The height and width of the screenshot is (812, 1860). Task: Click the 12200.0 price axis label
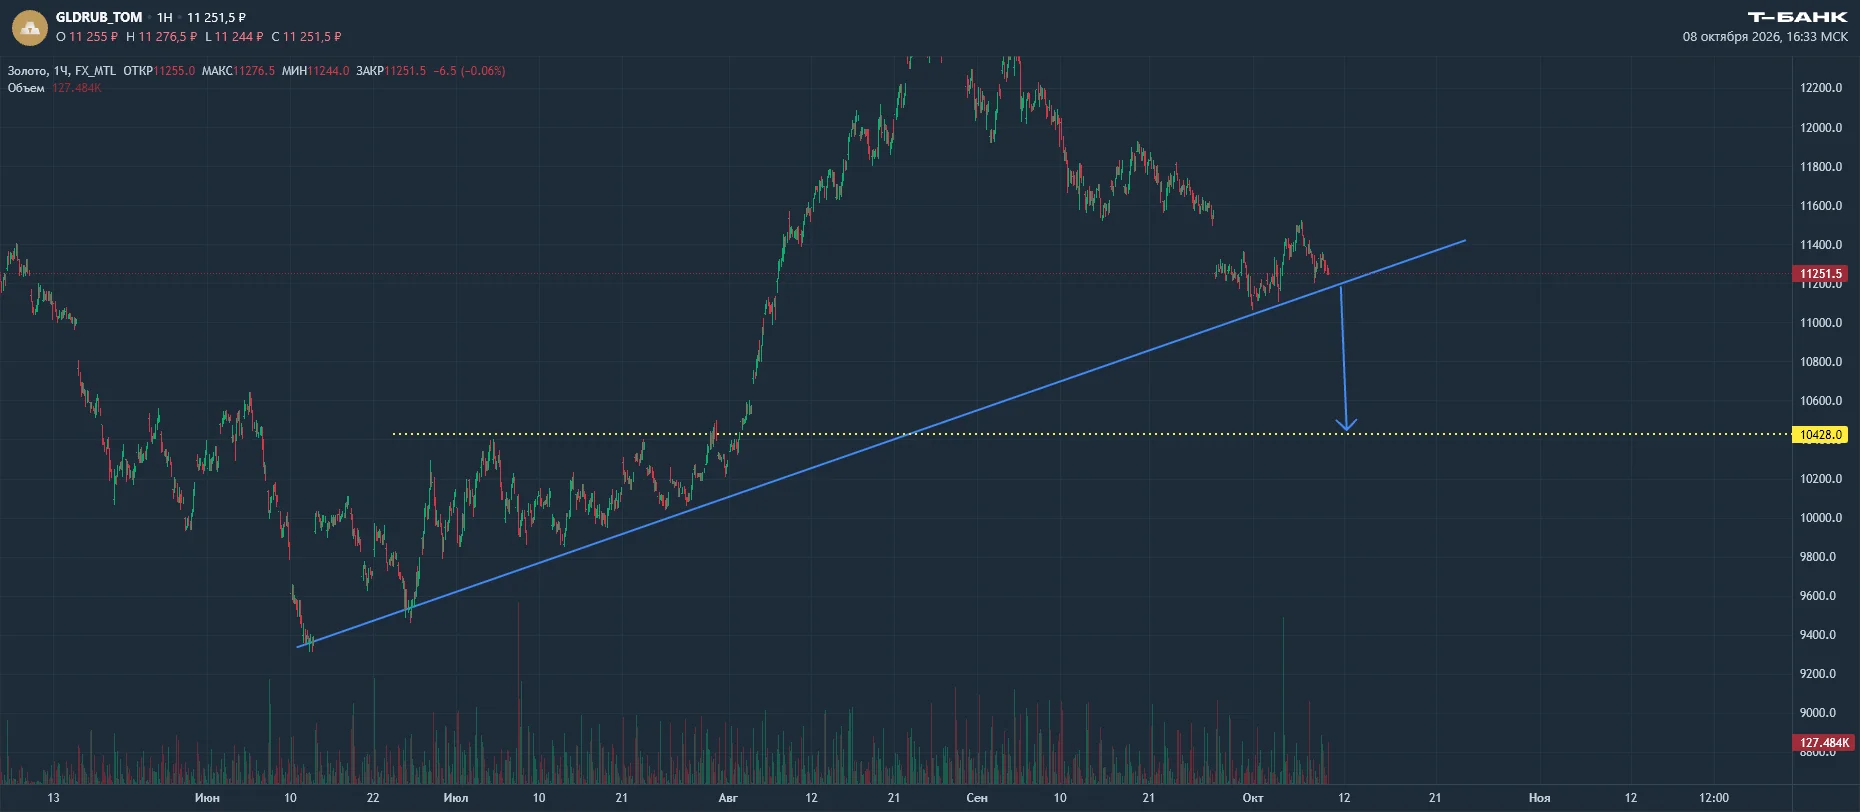point(1821,88)
